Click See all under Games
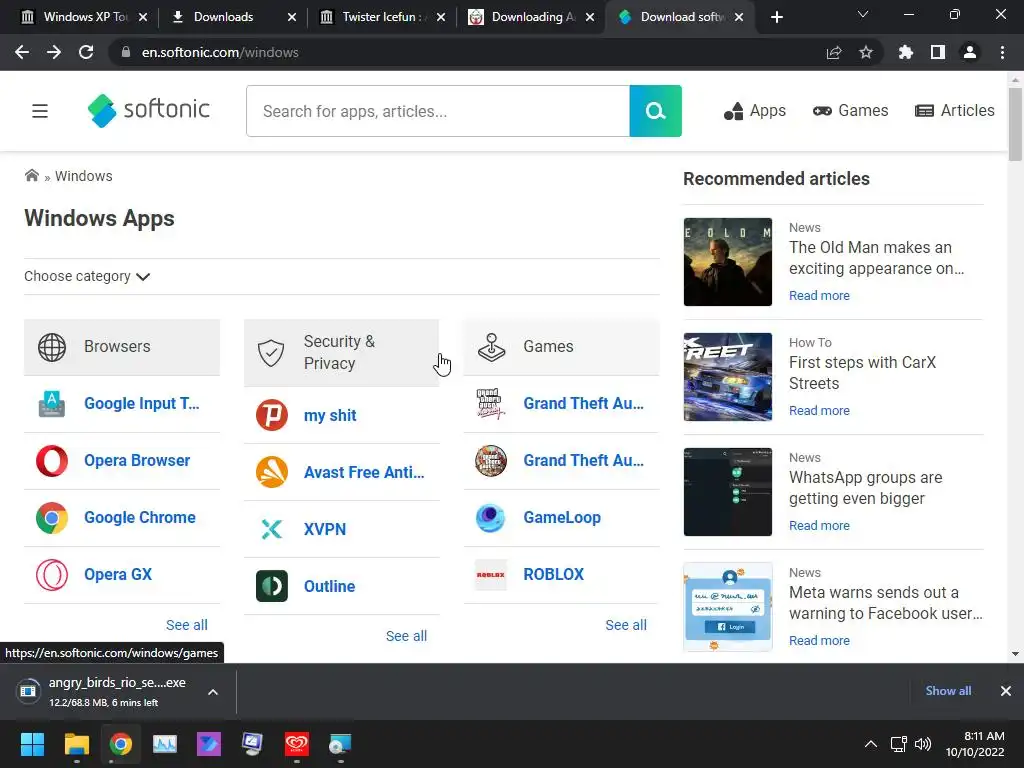The width and height of the screenshot is (1024, 768). 626,625
